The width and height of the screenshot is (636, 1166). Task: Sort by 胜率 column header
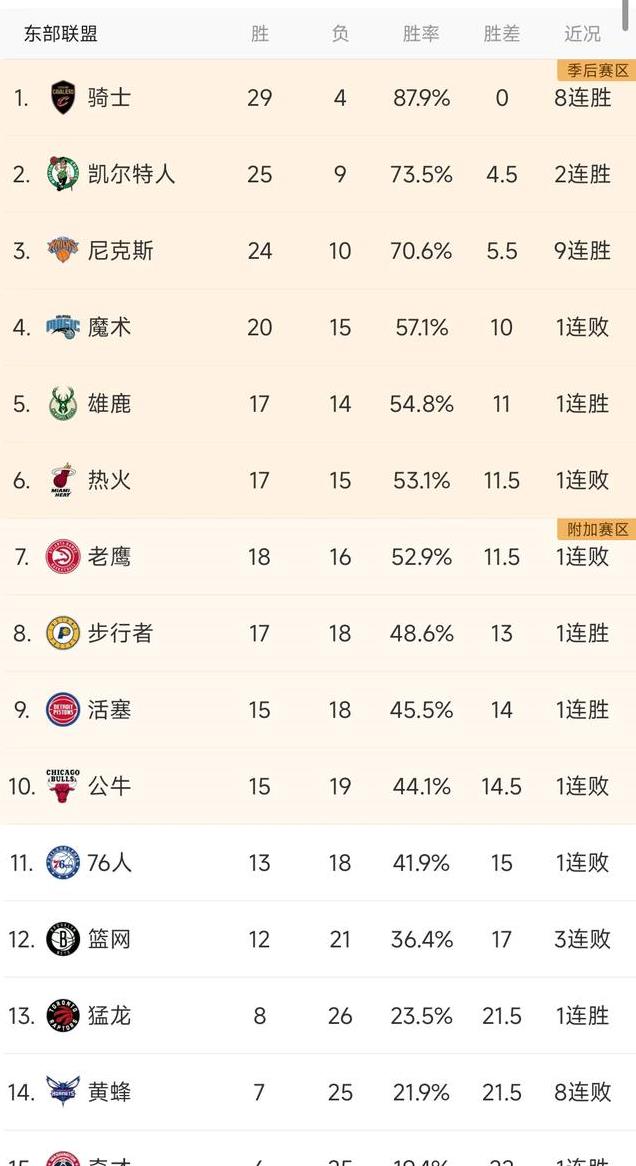[x=421, y=34]
